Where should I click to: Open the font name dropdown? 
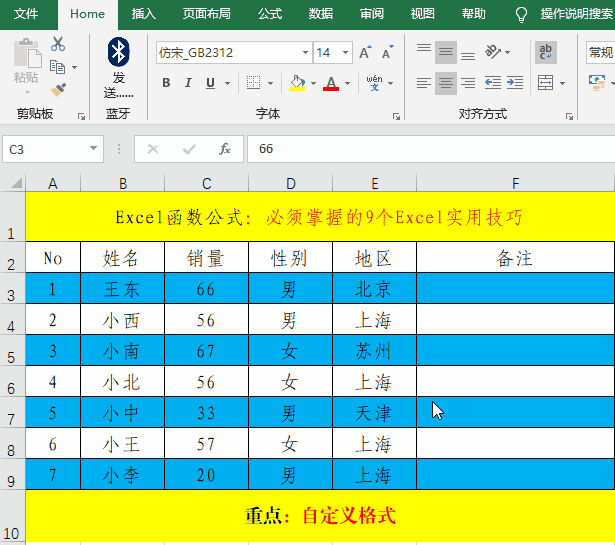pyautogui.click(x=304, y=52)
